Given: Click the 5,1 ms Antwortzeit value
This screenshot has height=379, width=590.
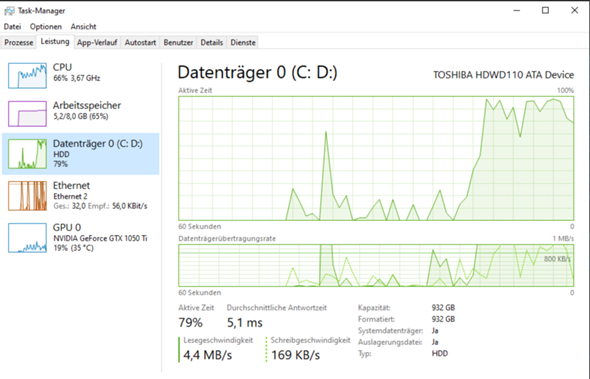Looking at the screenshot, I should (x=245, y=323).
